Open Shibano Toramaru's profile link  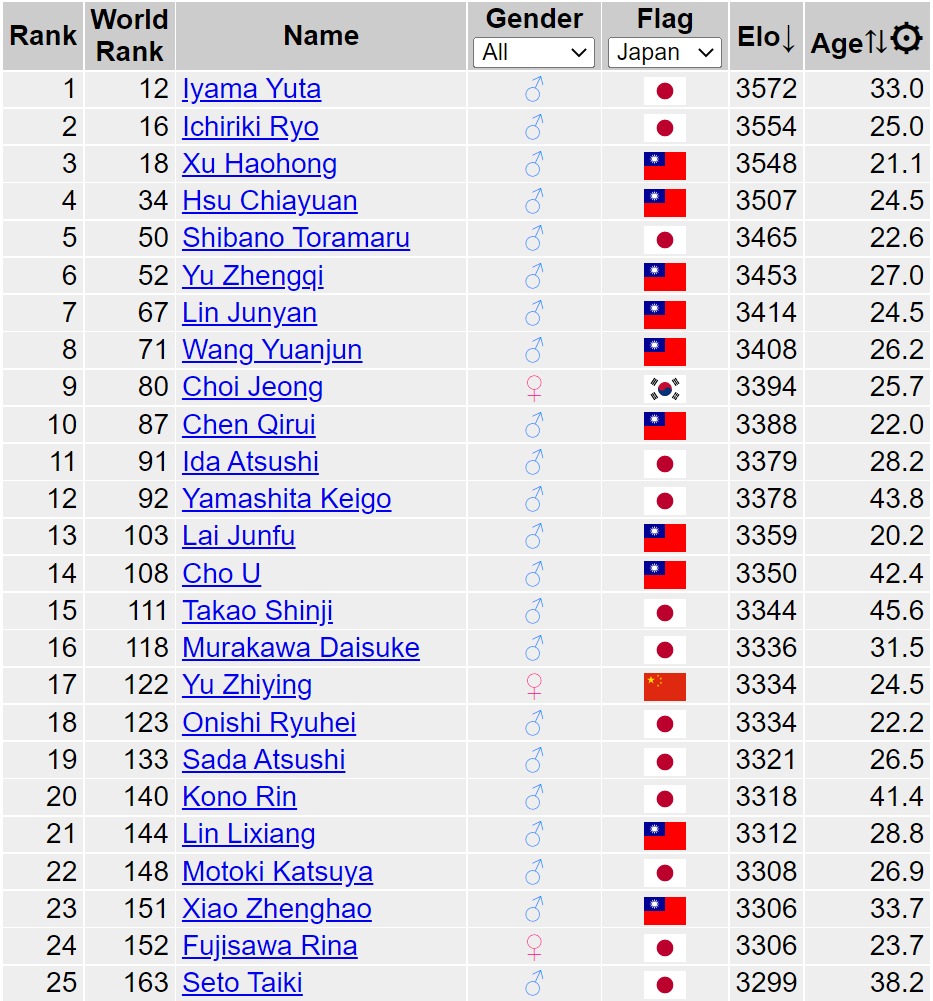295,239
